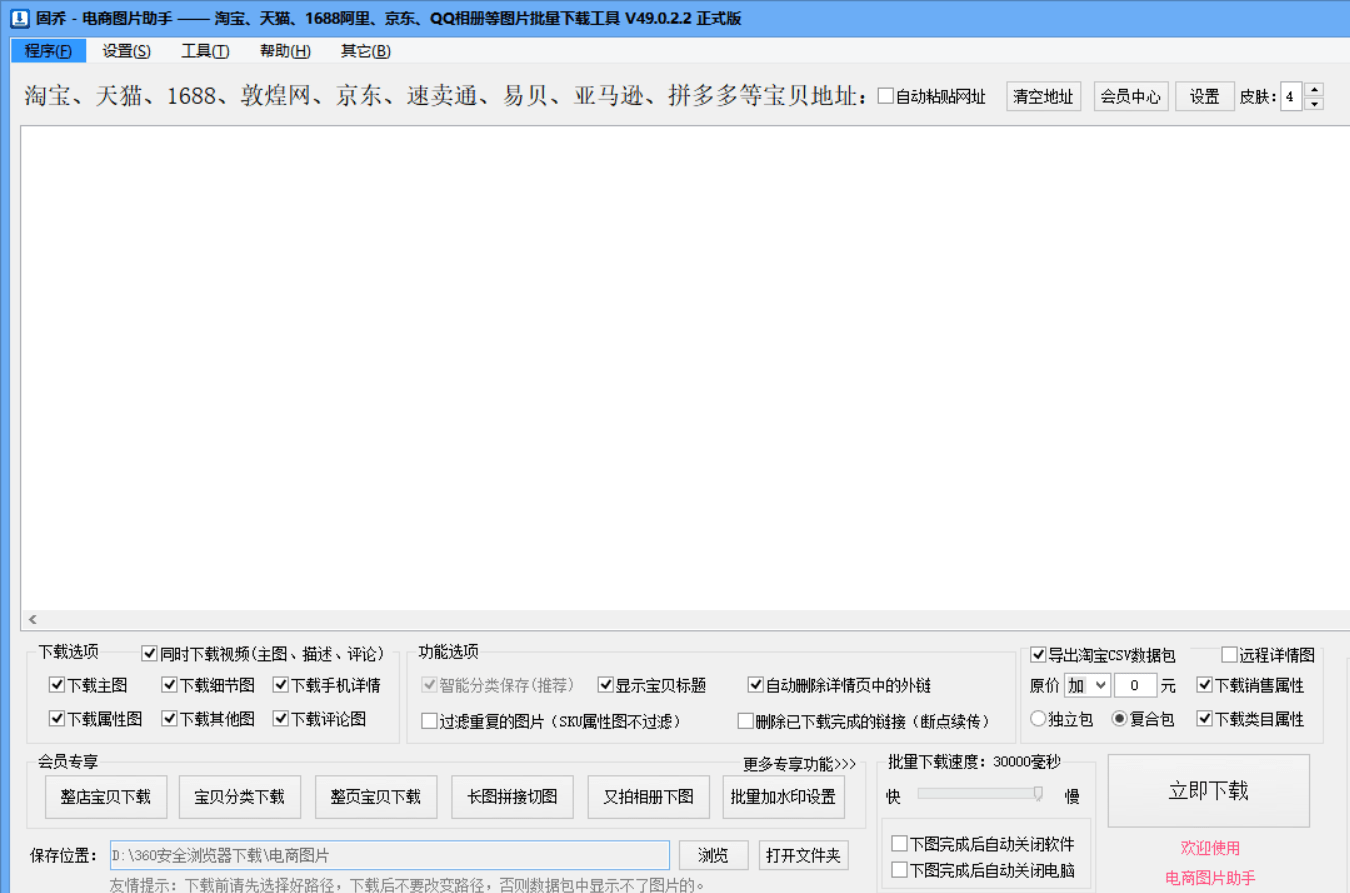
Task: Adjust the 批量下载速度 slider
Action: 1037,793
